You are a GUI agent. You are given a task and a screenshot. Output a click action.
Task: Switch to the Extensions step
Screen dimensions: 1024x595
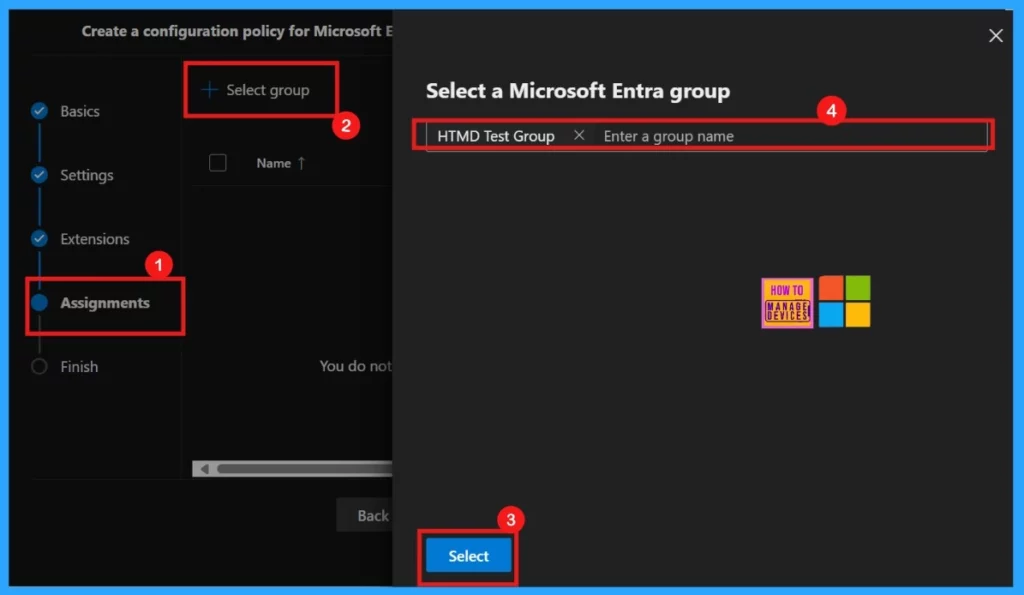click(x=95, y=239)
